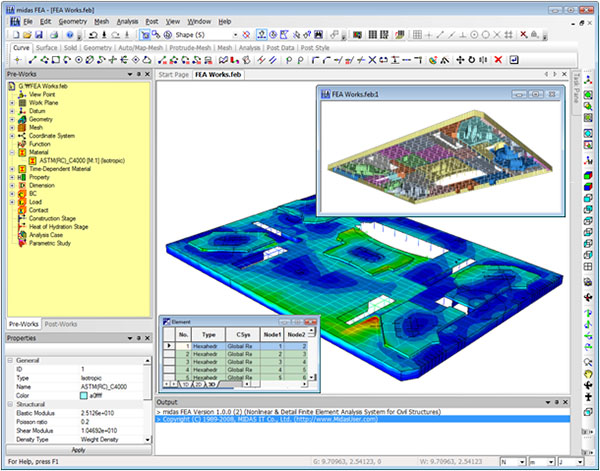Expand the Geometry tree node

(12, 119)
